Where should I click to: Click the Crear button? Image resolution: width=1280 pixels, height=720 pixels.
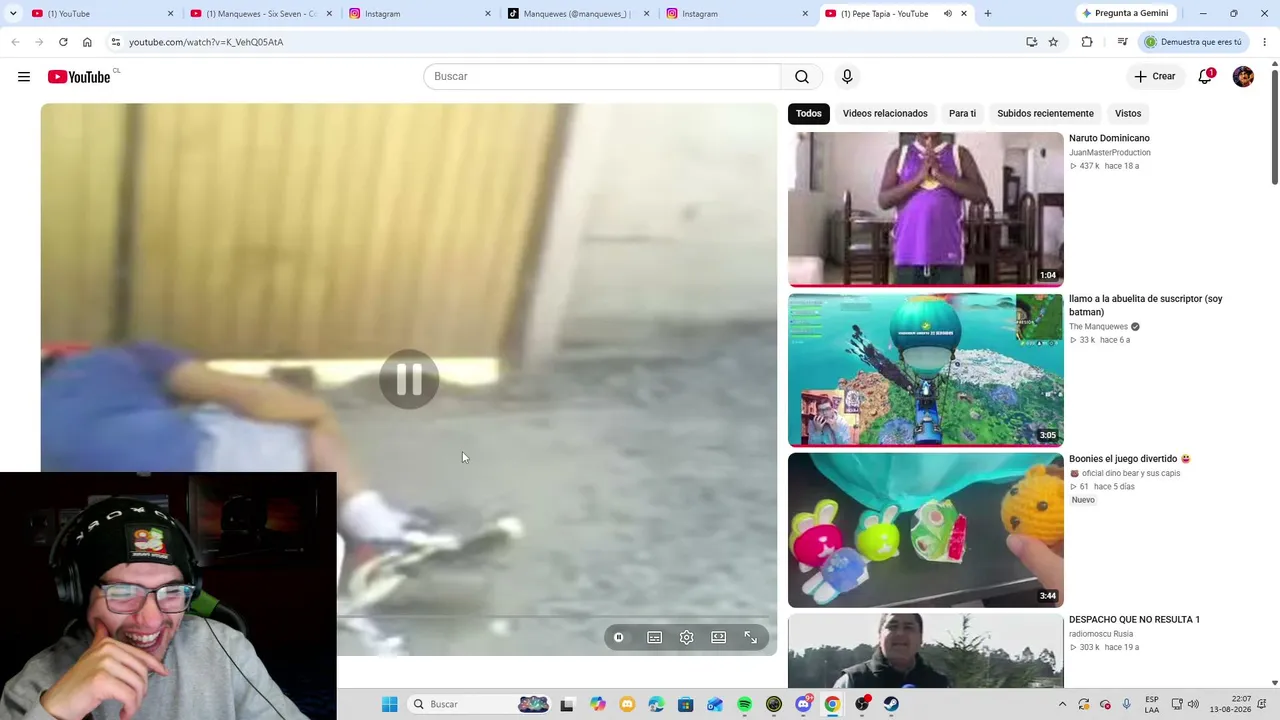click(1155, 77)
